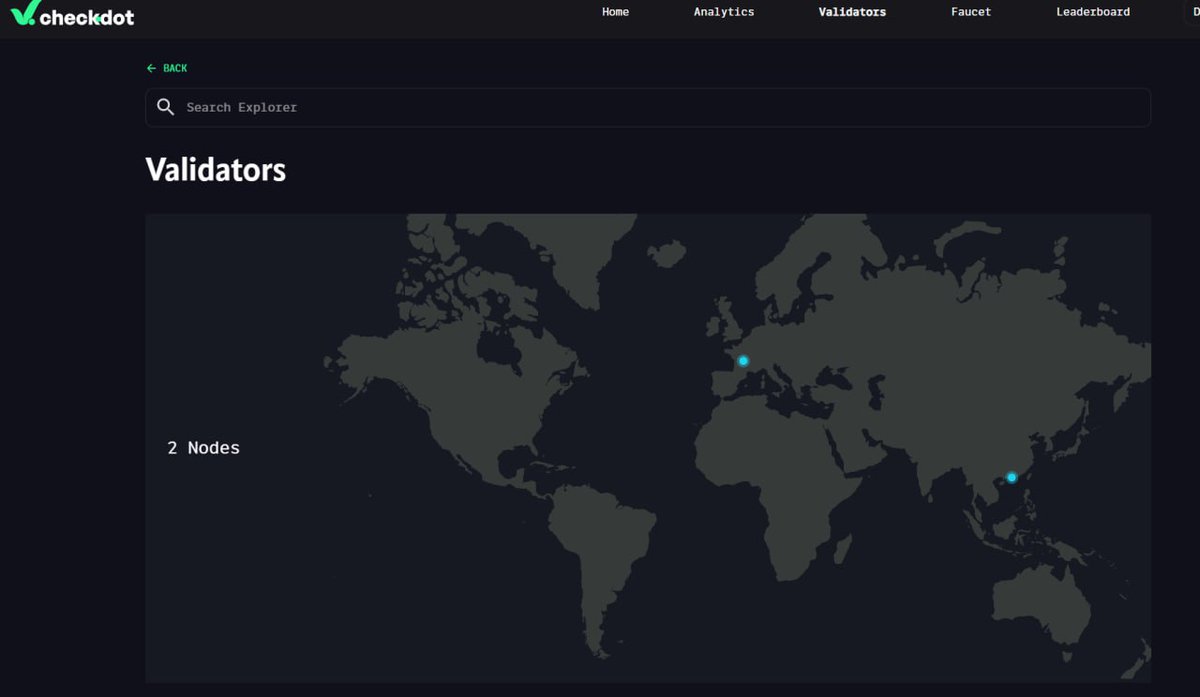Click the 2 Nodes label
This screenshot has height=697, width=1200.
[204, 448]
